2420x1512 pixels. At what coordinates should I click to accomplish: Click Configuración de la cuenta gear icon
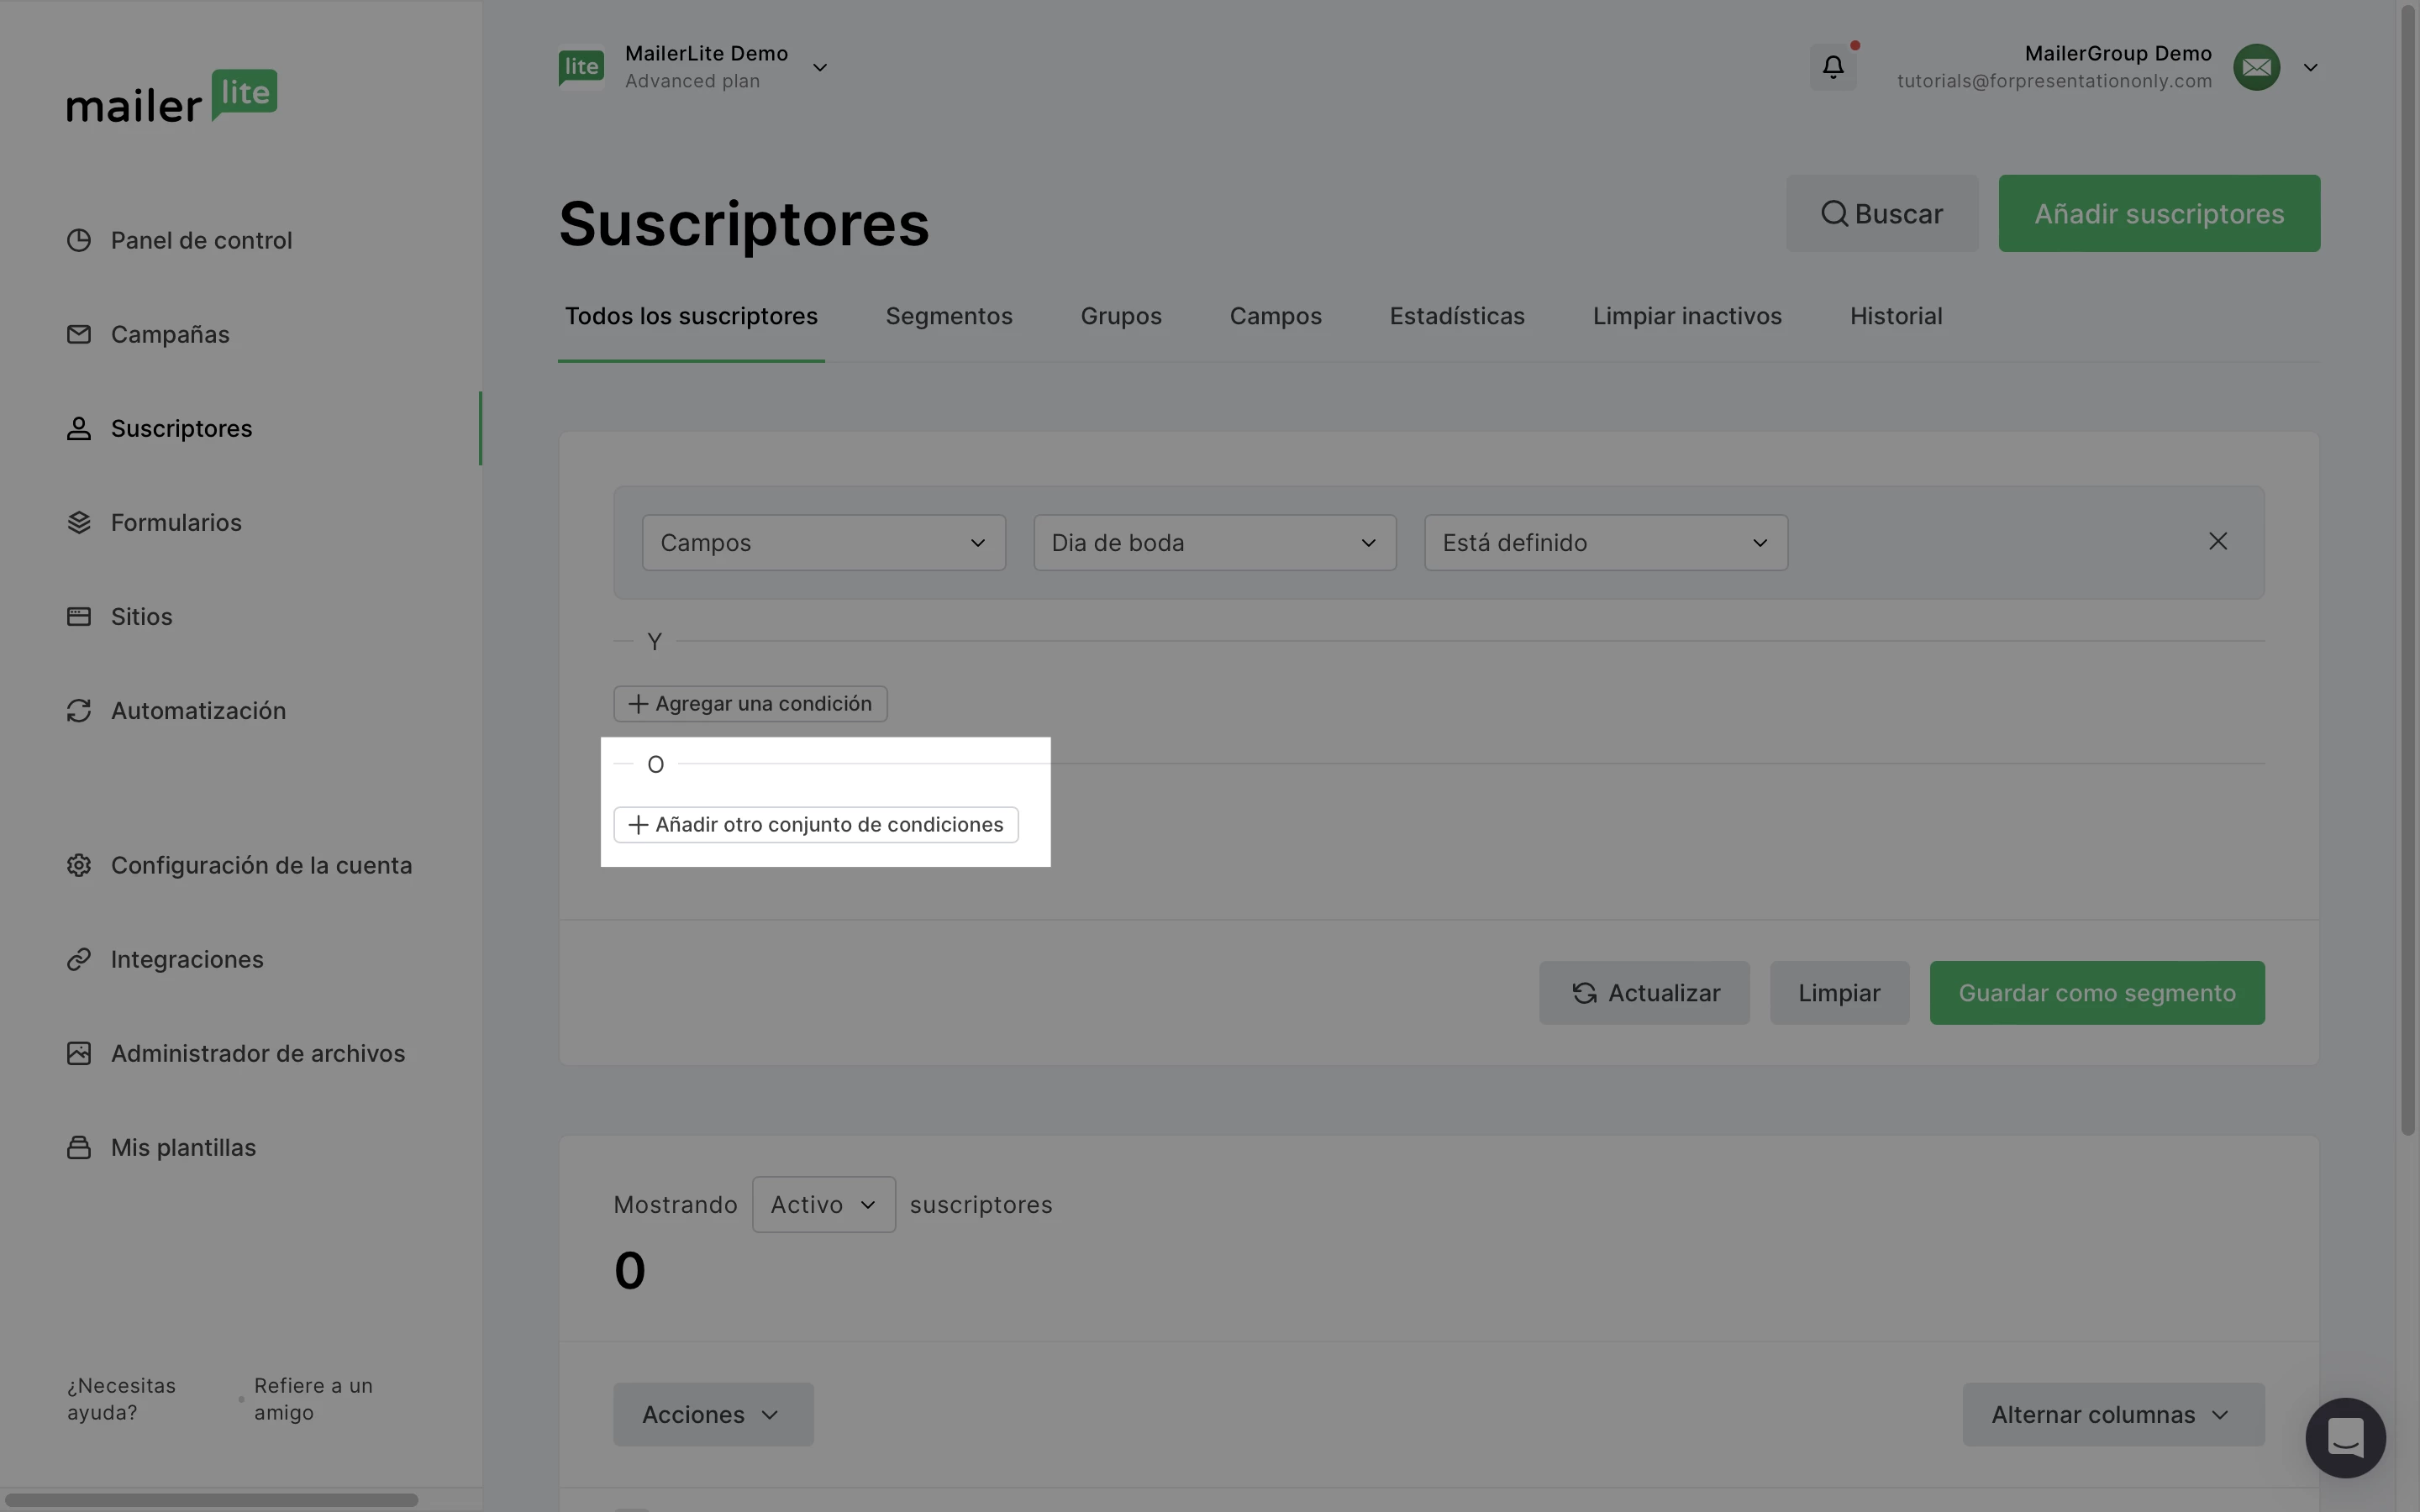[x=79, y=865]
